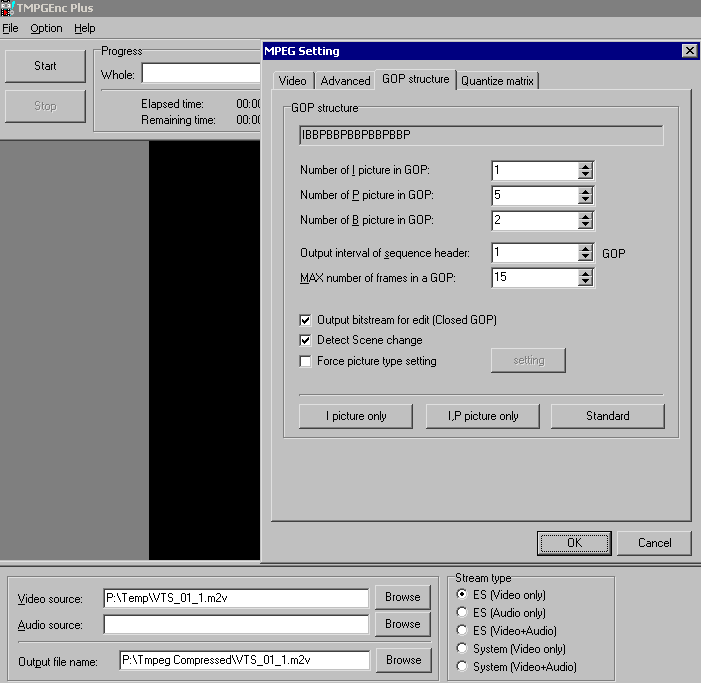Click the black video preview area
Screen dimensions: 701x683
click(x=204, y=350)
